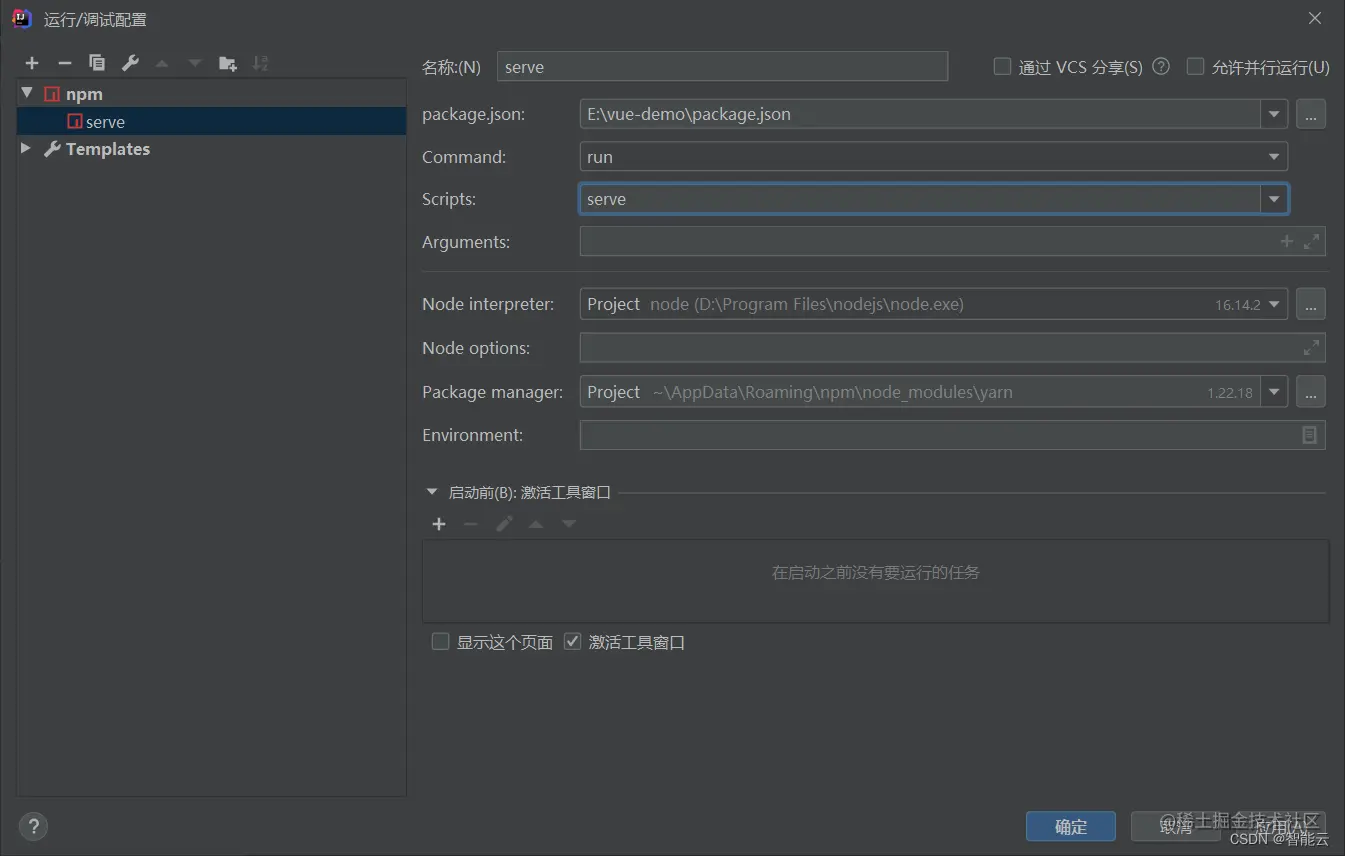Screen dimensions: 1345x856
Task: Add item in Arguments field plus icon
Action: 1287,241
